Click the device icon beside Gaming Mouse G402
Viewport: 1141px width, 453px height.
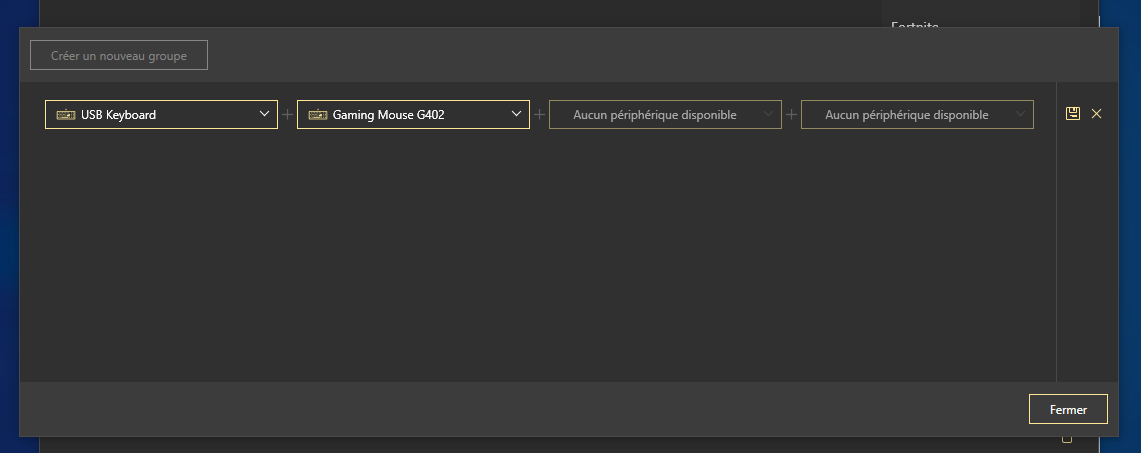[x=317, y=115]
